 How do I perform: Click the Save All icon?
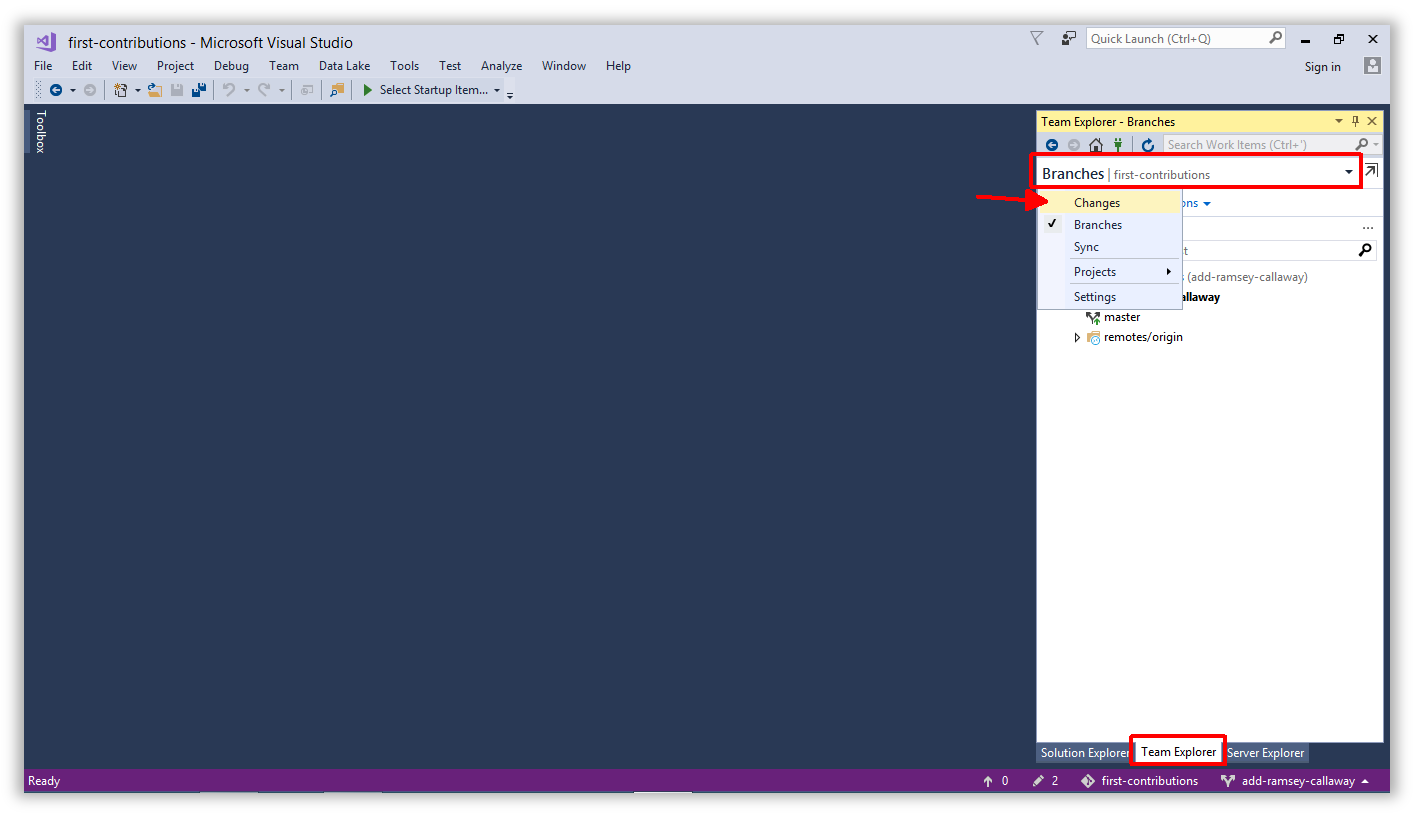pos(199,90)
